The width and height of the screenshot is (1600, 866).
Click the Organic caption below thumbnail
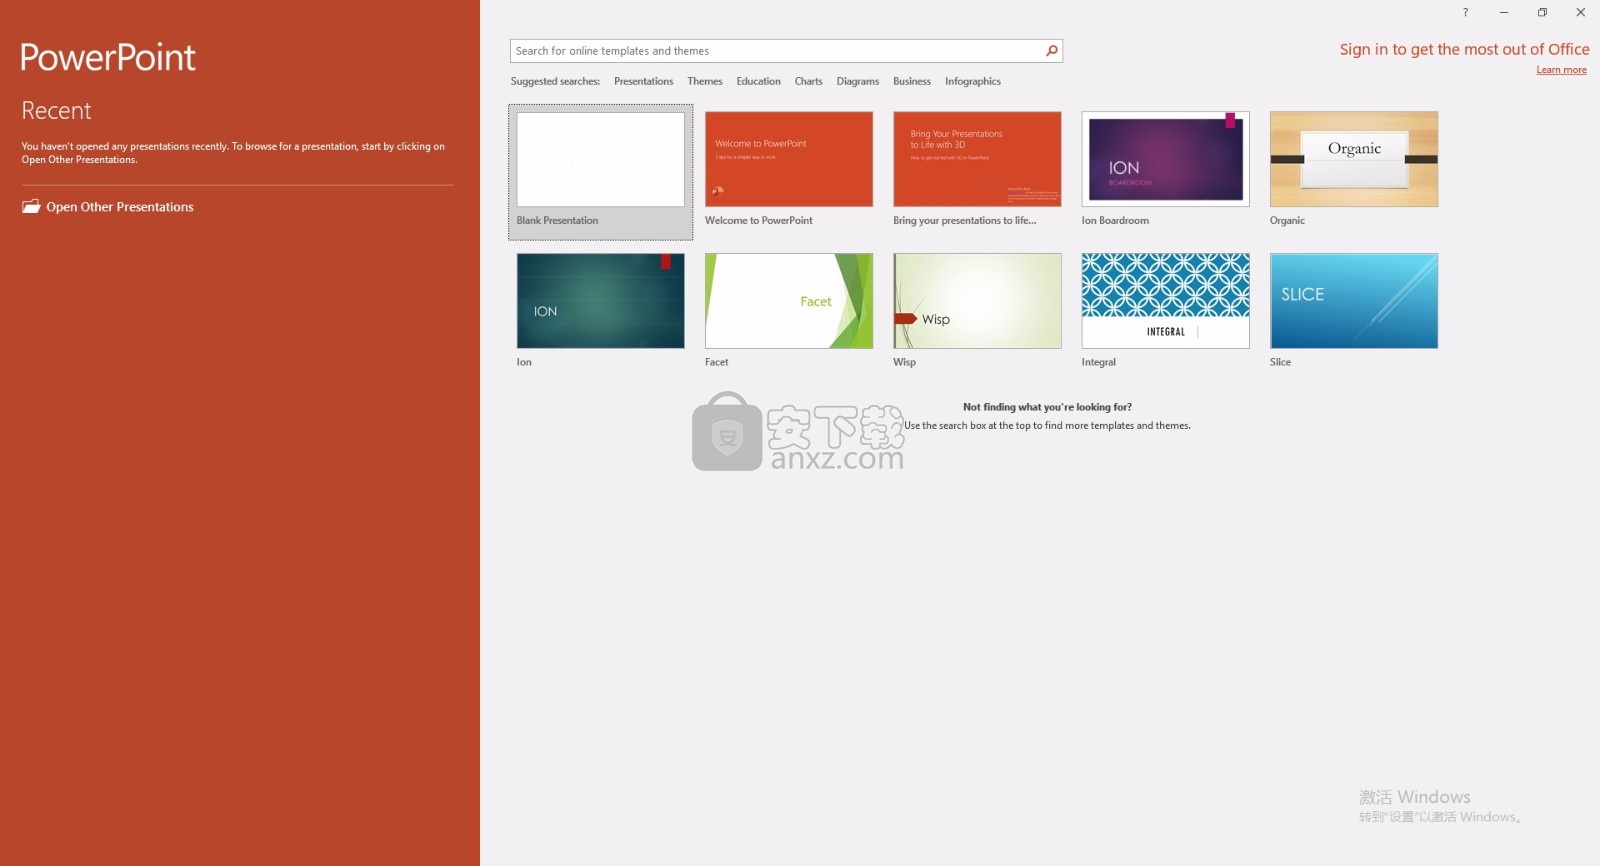(x=1287, y=220)
